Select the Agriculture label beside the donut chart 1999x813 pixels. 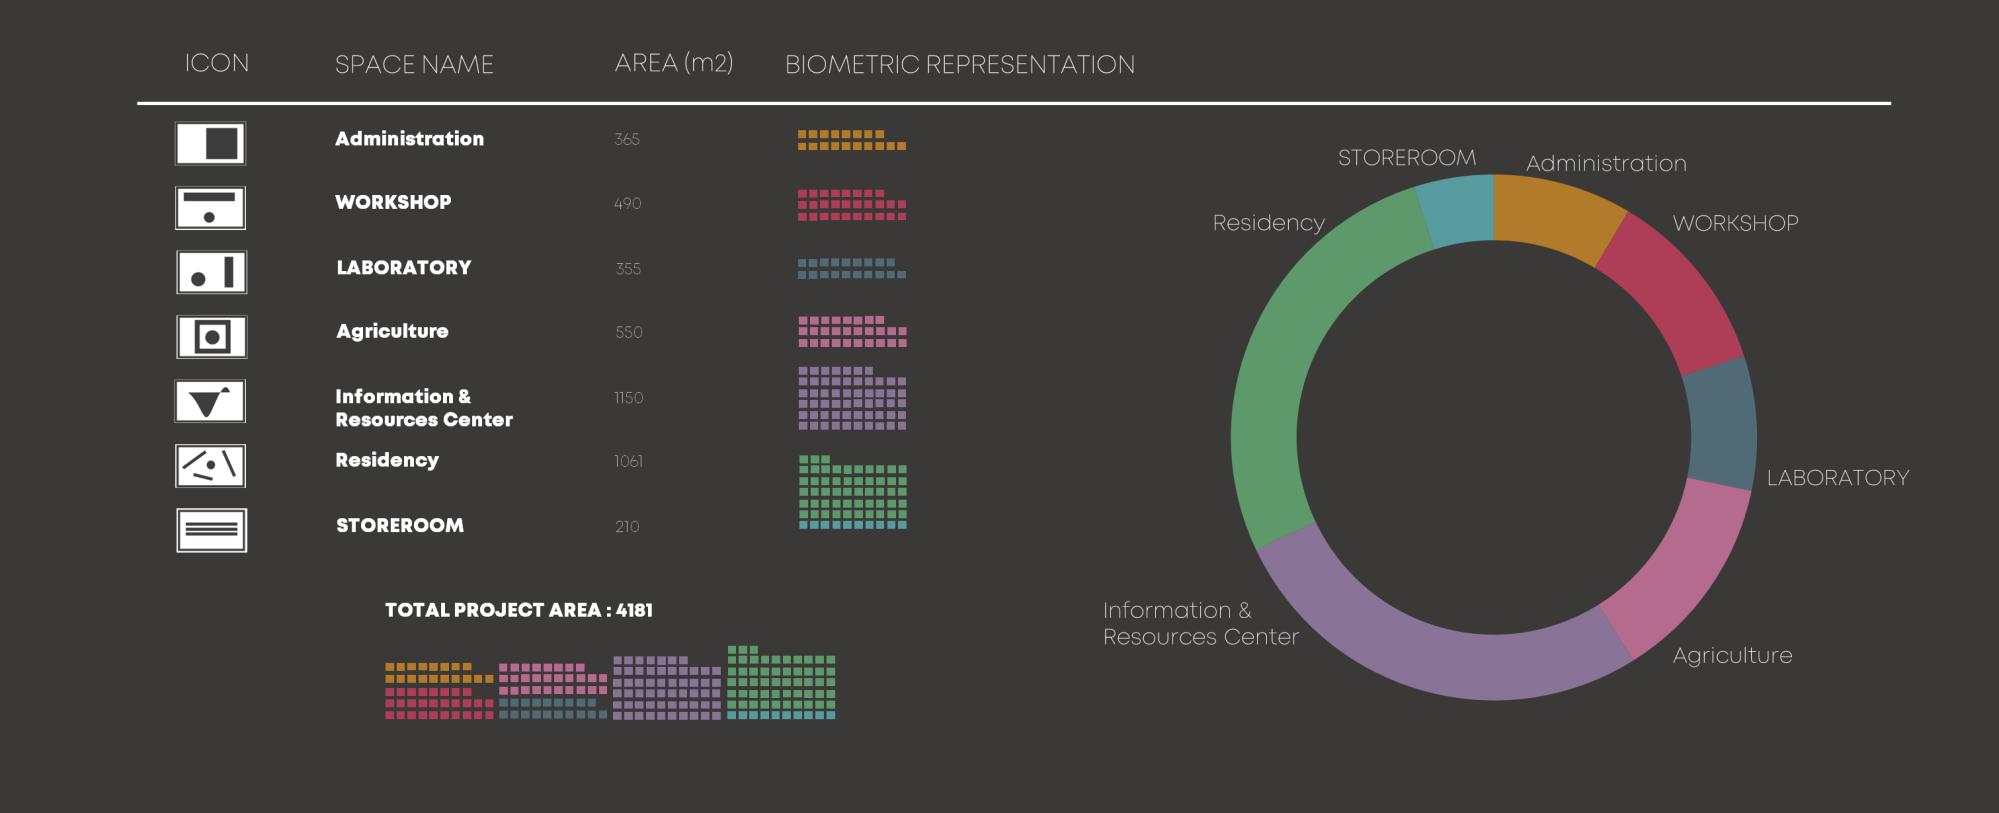[1732, 656]
